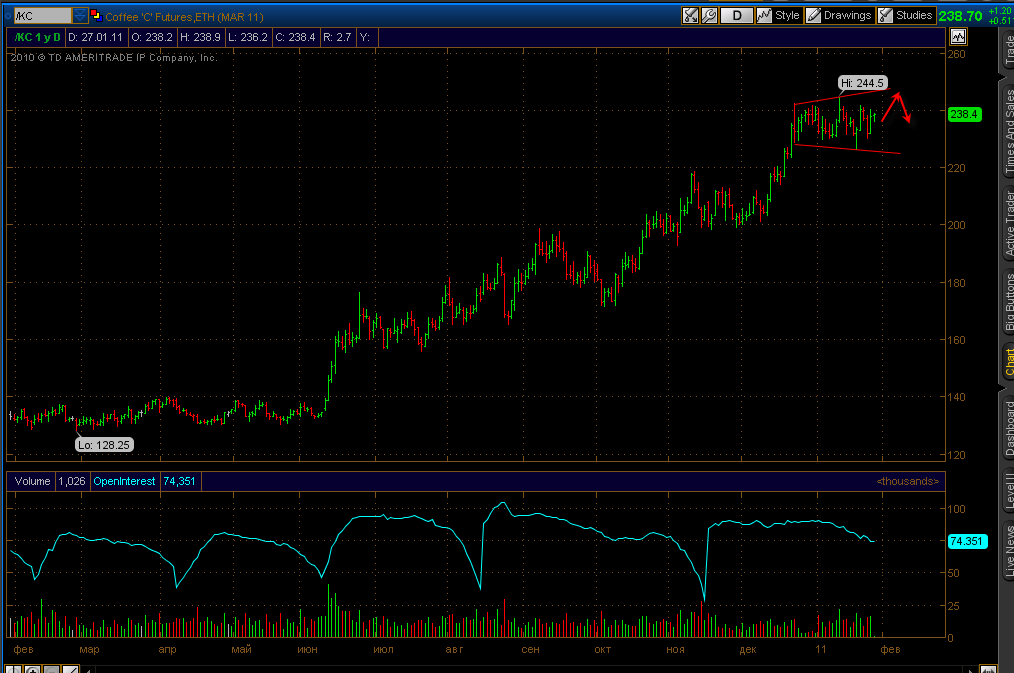Open the /KC symbol dropdown arrow
The height and width of the screenshot is (673, 1014).
(x=80, y=16)
